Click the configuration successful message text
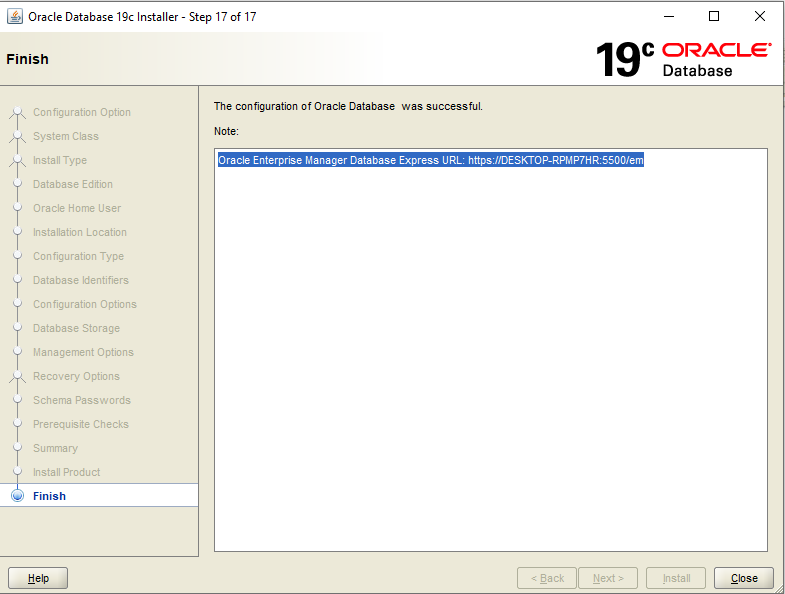The height and width of the screenshot is (594, 785). coord(348,106)
